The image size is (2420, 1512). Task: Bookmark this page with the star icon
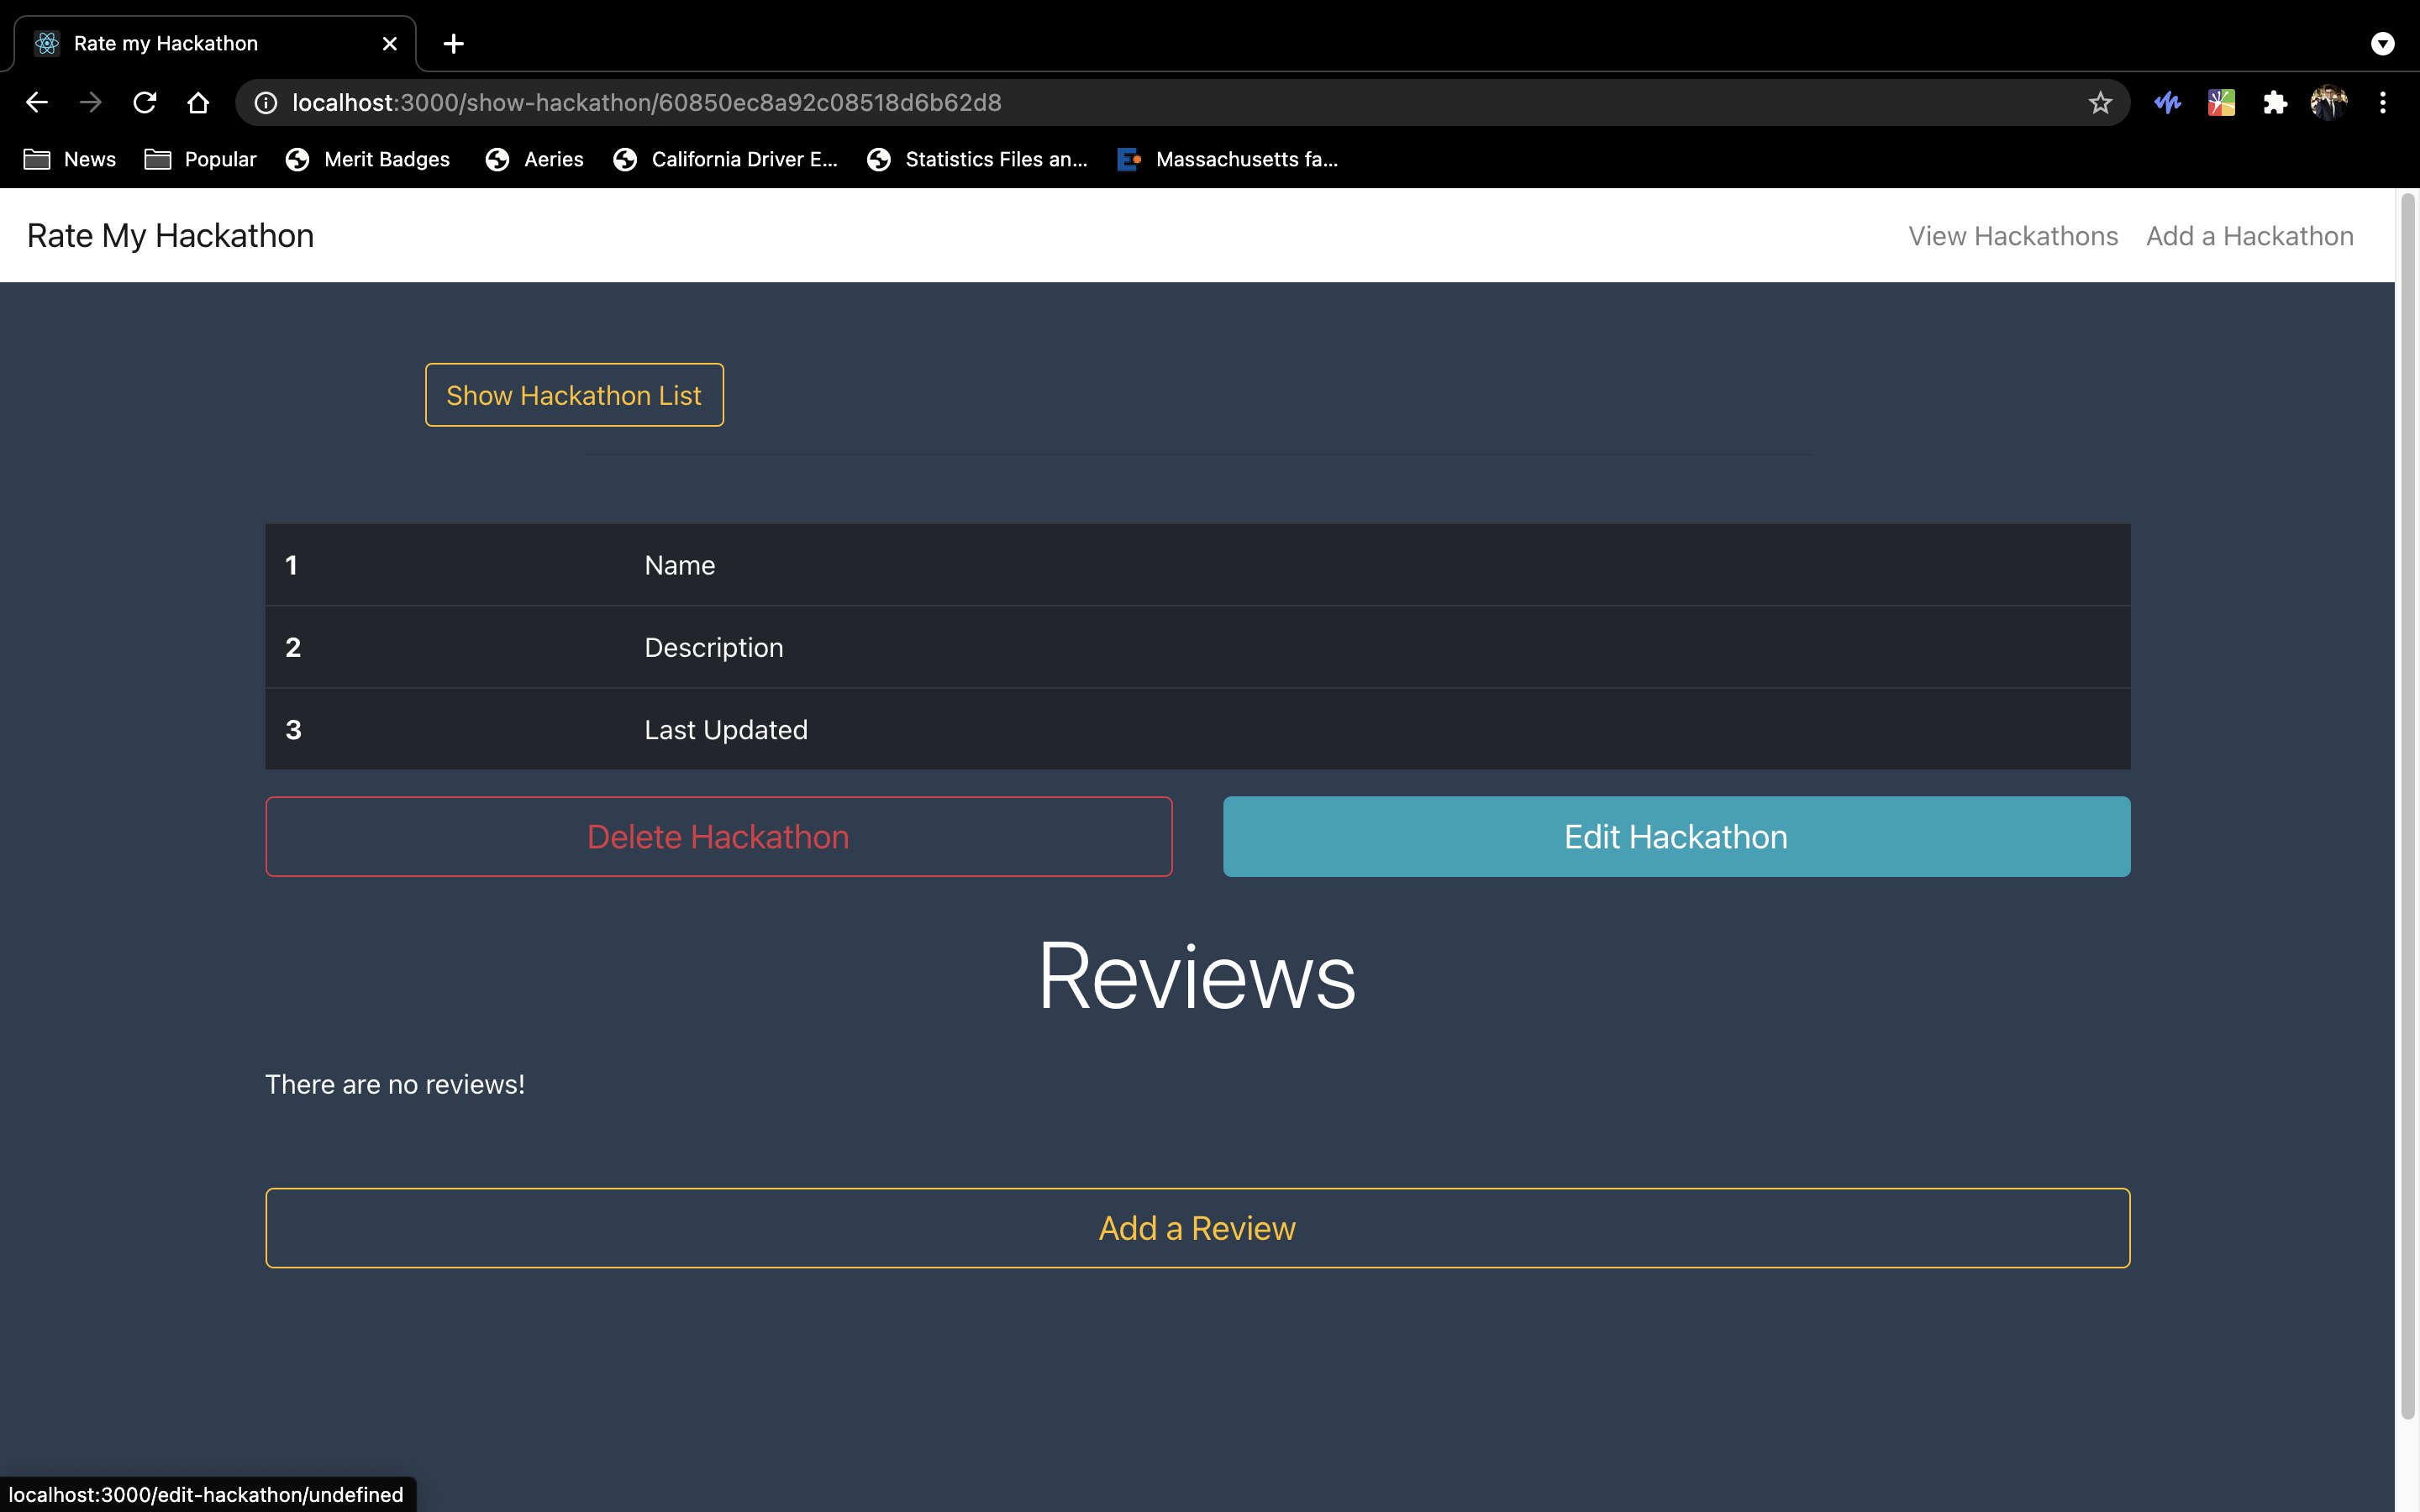pyautogui.click(x=2100, y=102)
